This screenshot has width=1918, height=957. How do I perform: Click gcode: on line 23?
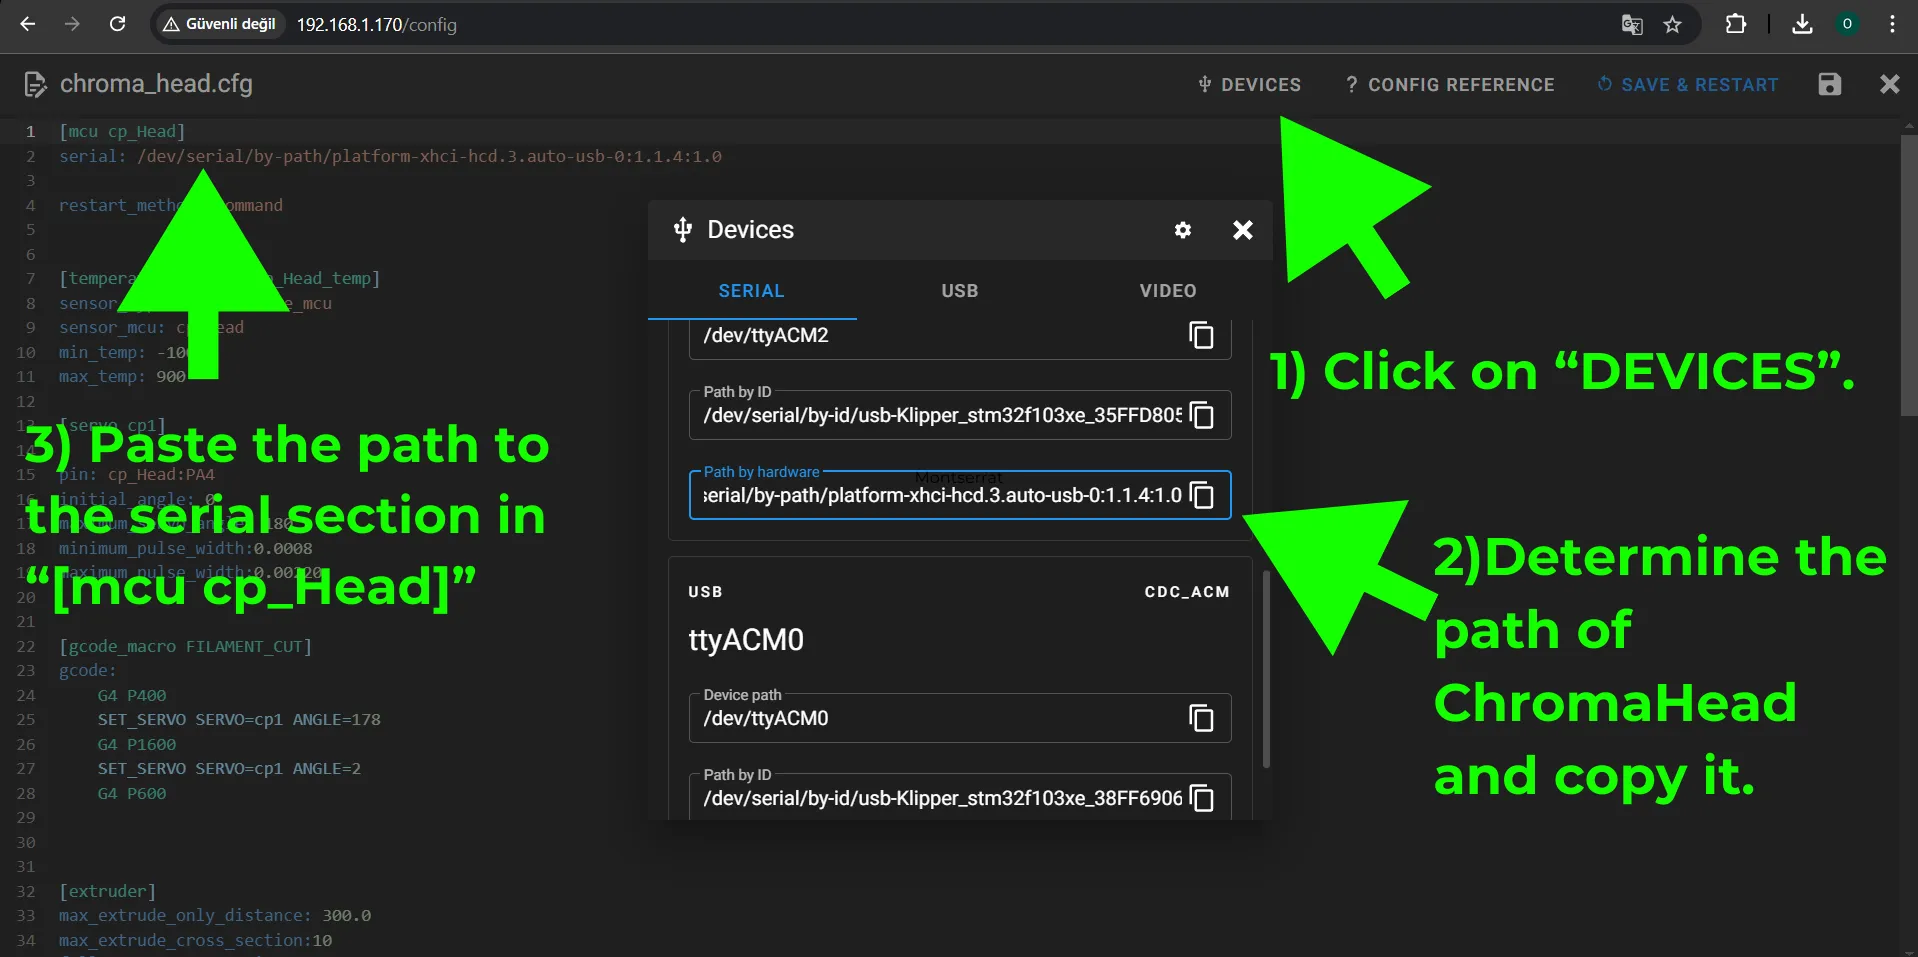(87, 671)
